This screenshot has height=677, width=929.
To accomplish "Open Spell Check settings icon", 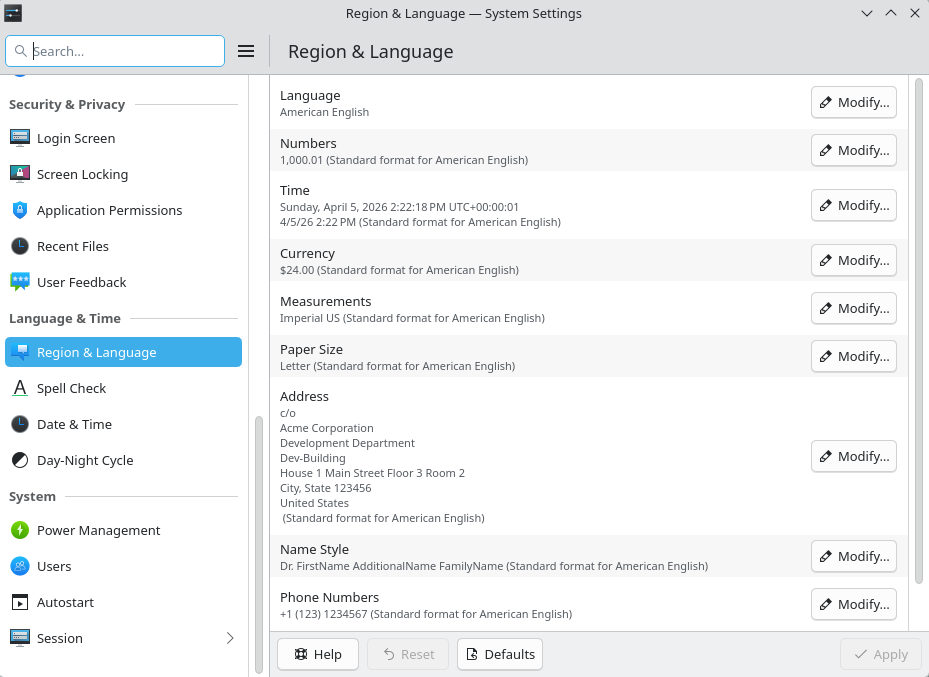I will point(20,388).
